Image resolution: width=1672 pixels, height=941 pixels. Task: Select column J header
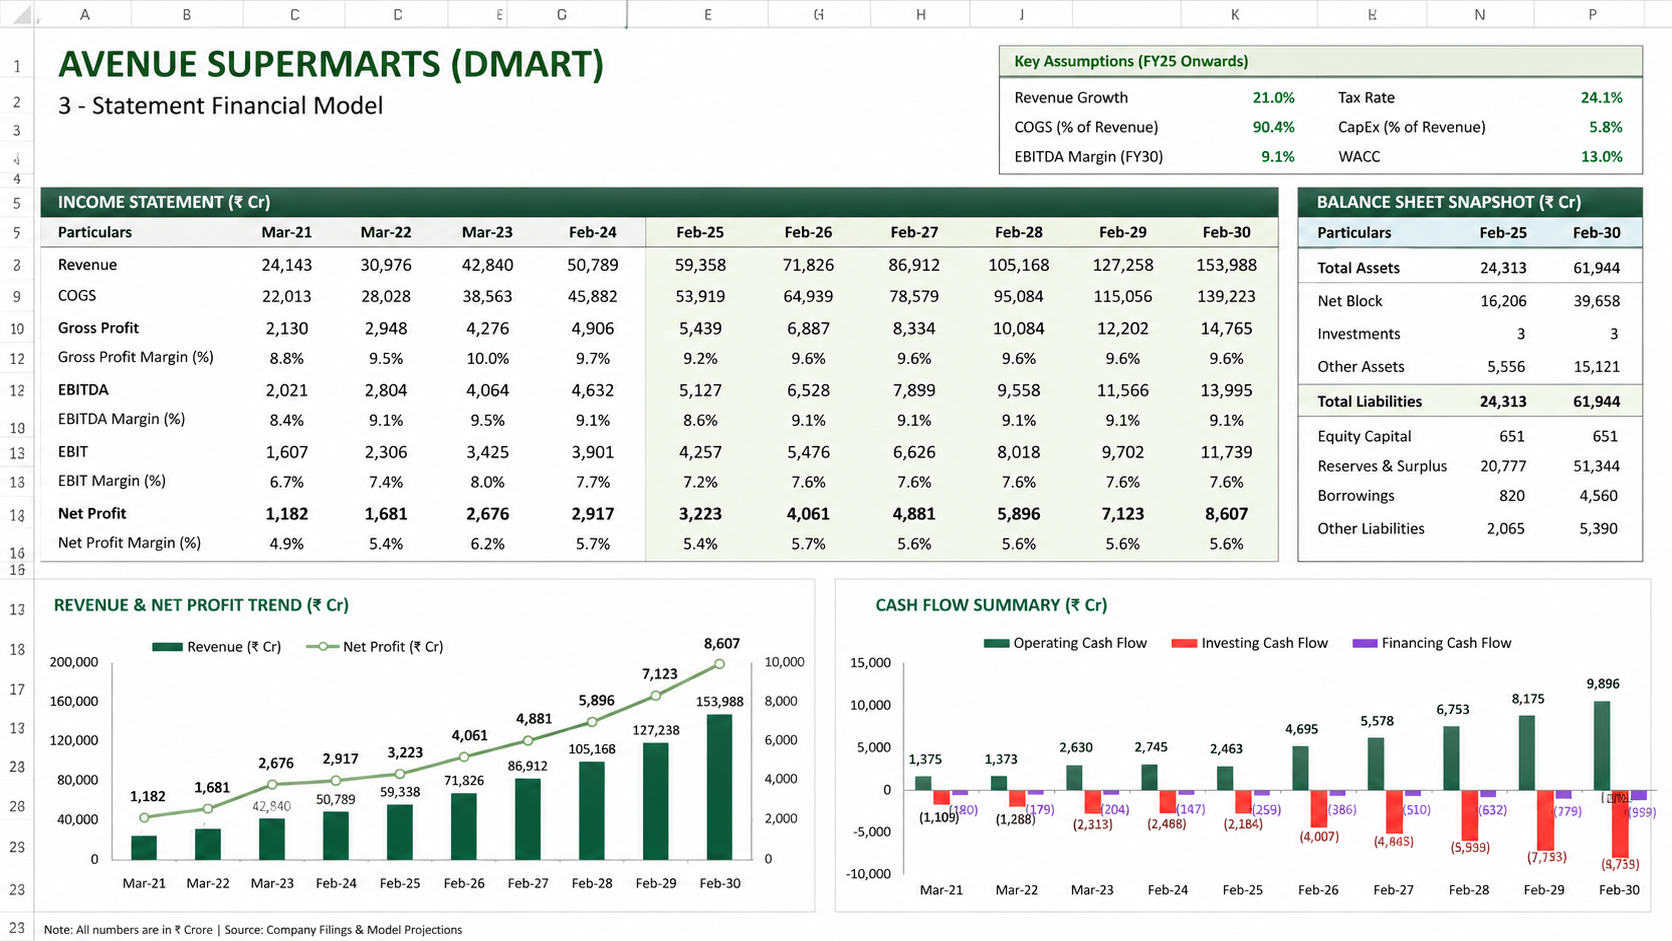(1021, 14)
